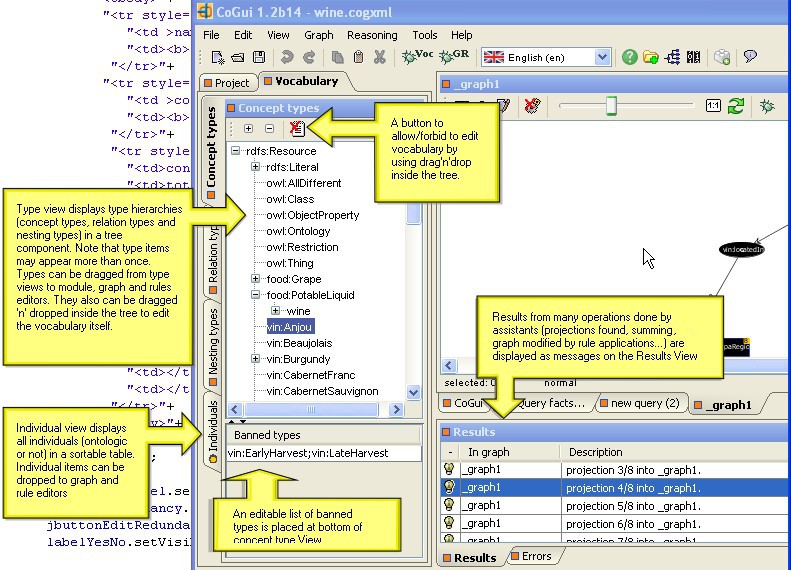Open the Help menu
Screen dimensions: 791x570
click(x=462, y=35)
